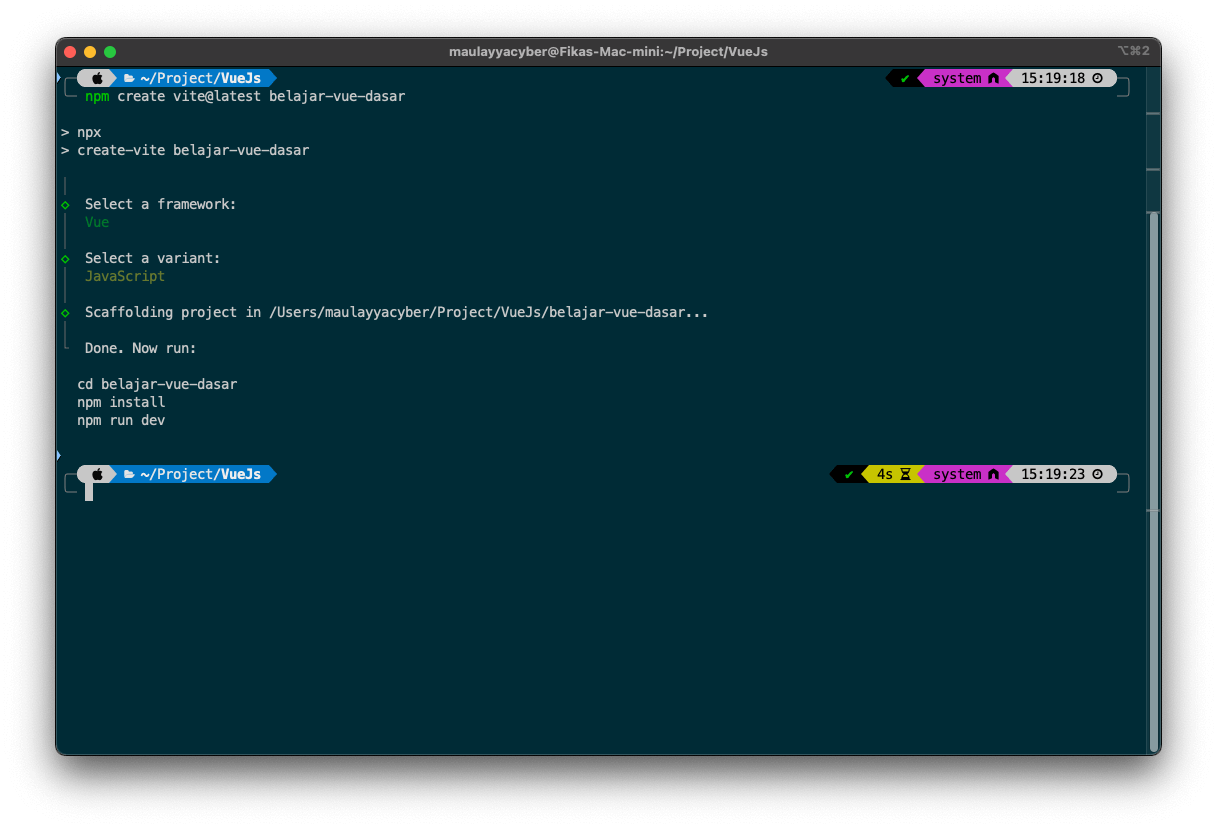The height and width of the screenshot is (829, 1217).
Task: Click the home icon beside the 15:19:18 timestamp
Action: [993, 78]
